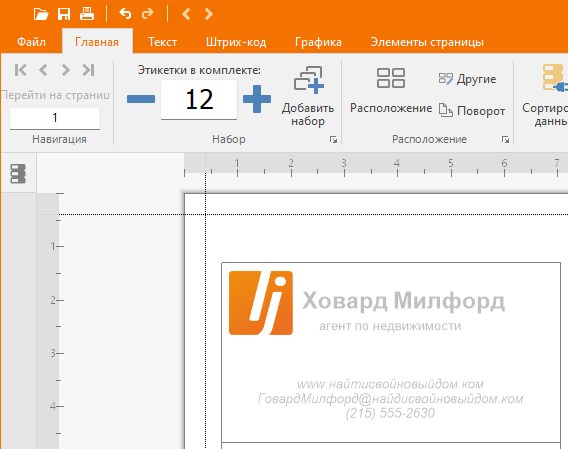
Task: Open the Другие options
Action: (x=467, y=79)
